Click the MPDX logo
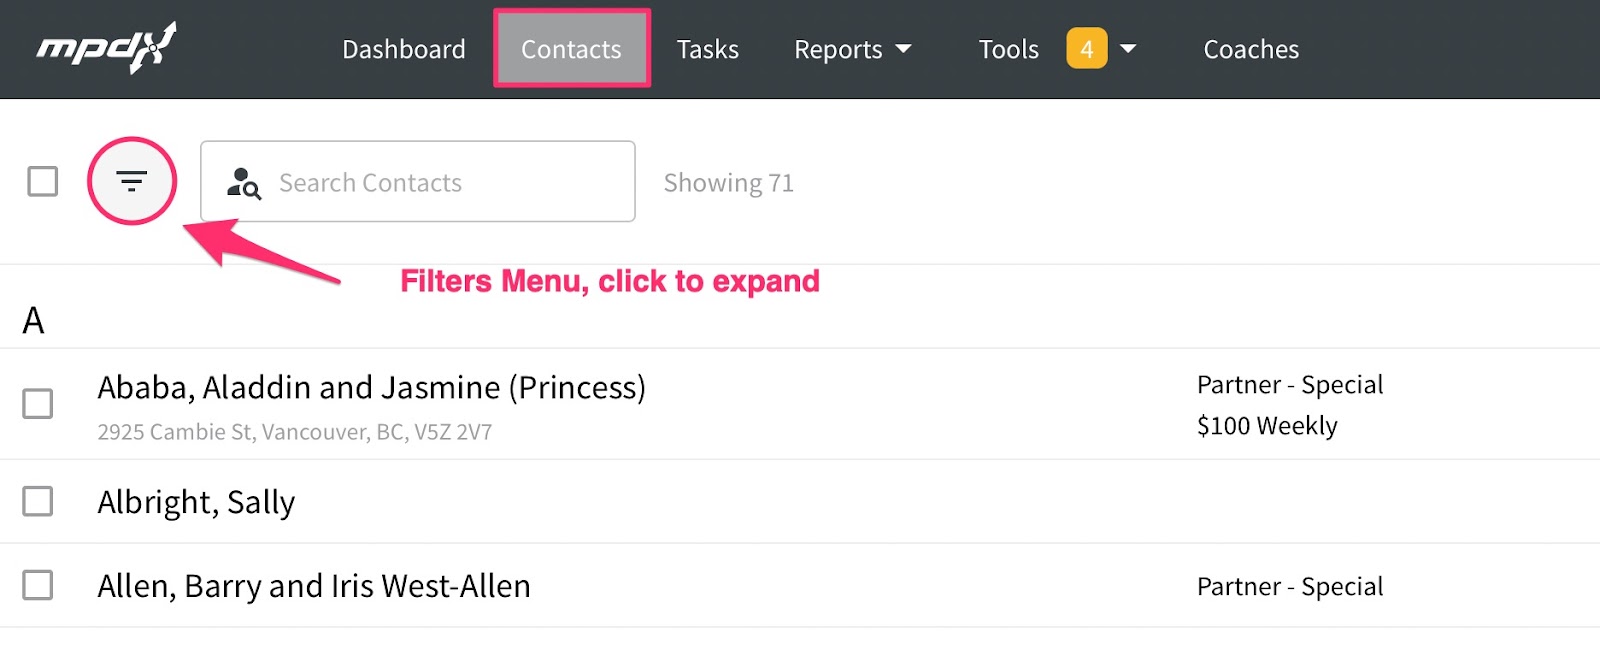 (x=106, y=48)
